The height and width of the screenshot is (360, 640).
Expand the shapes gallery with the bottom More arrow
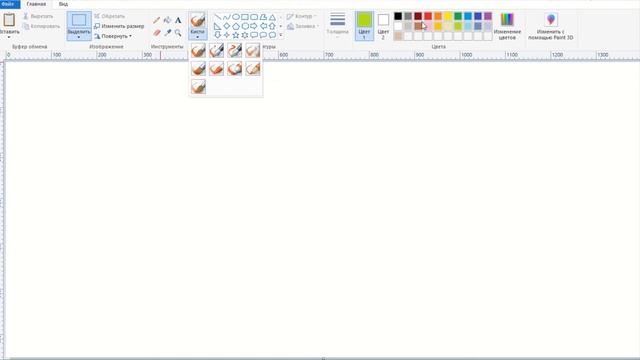(281, 35)
